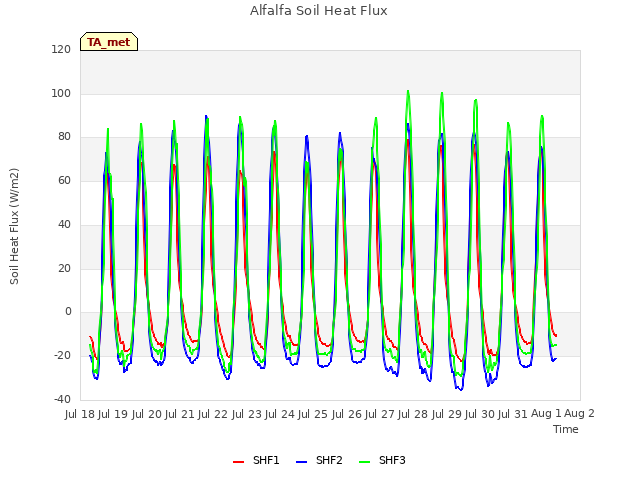Click the Jul 25 x-axis tick label
The width and height of the screenshot is (640, 480).
313,414
